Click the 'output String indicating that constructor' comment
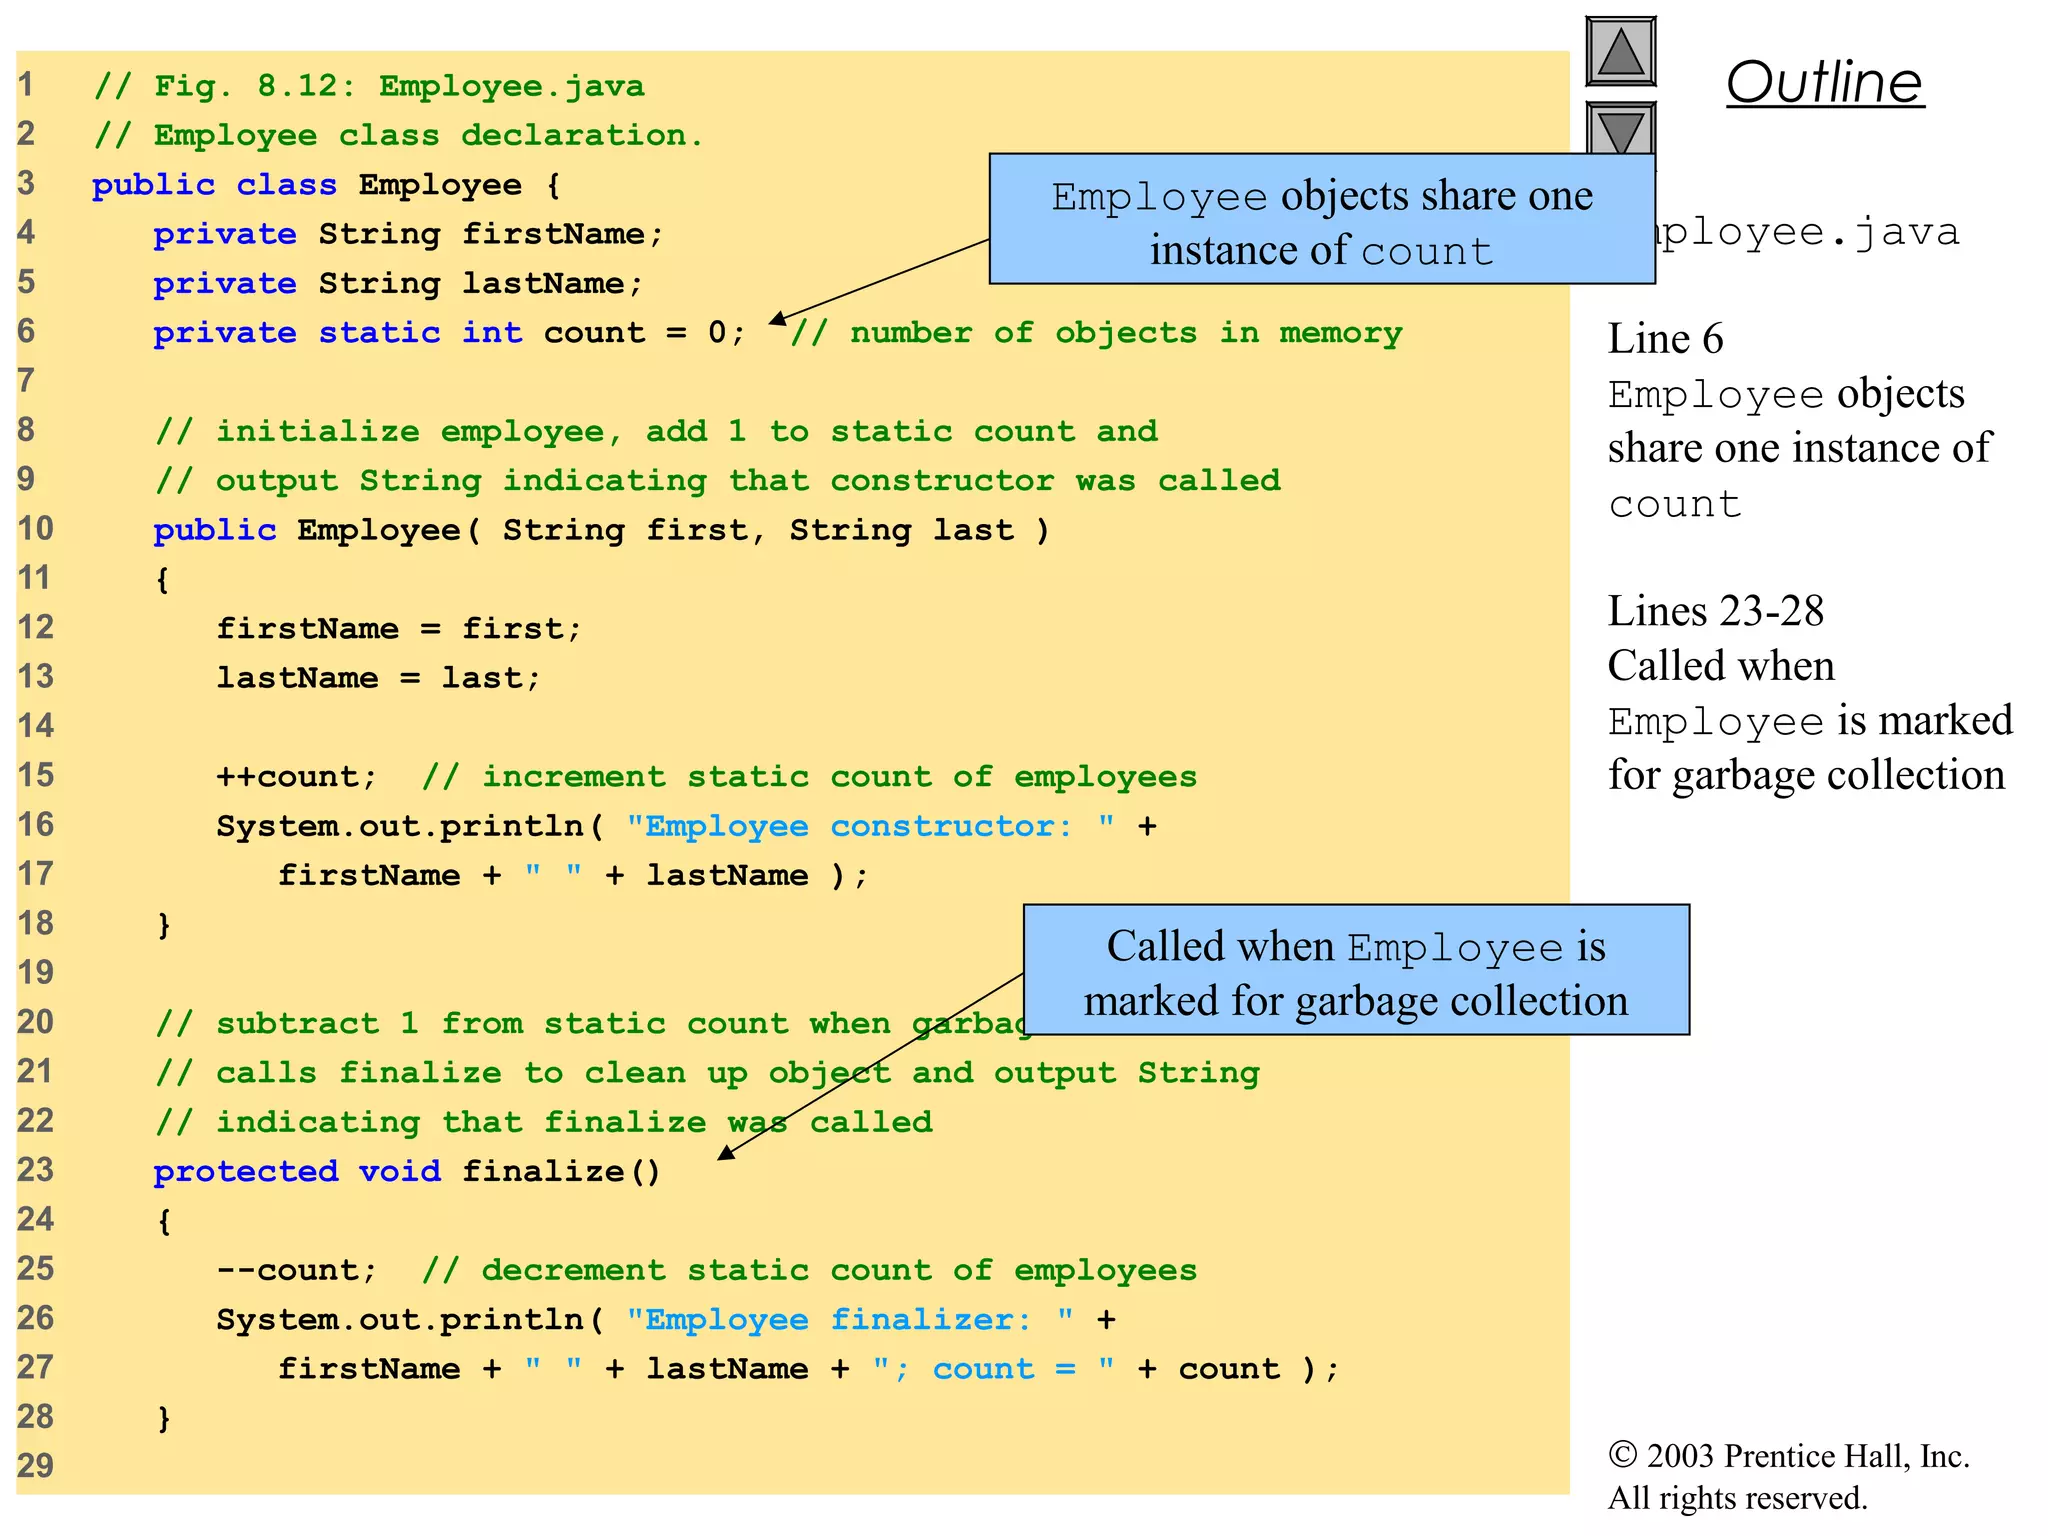The image size is (2048, 1536). [x=718, y=481]
